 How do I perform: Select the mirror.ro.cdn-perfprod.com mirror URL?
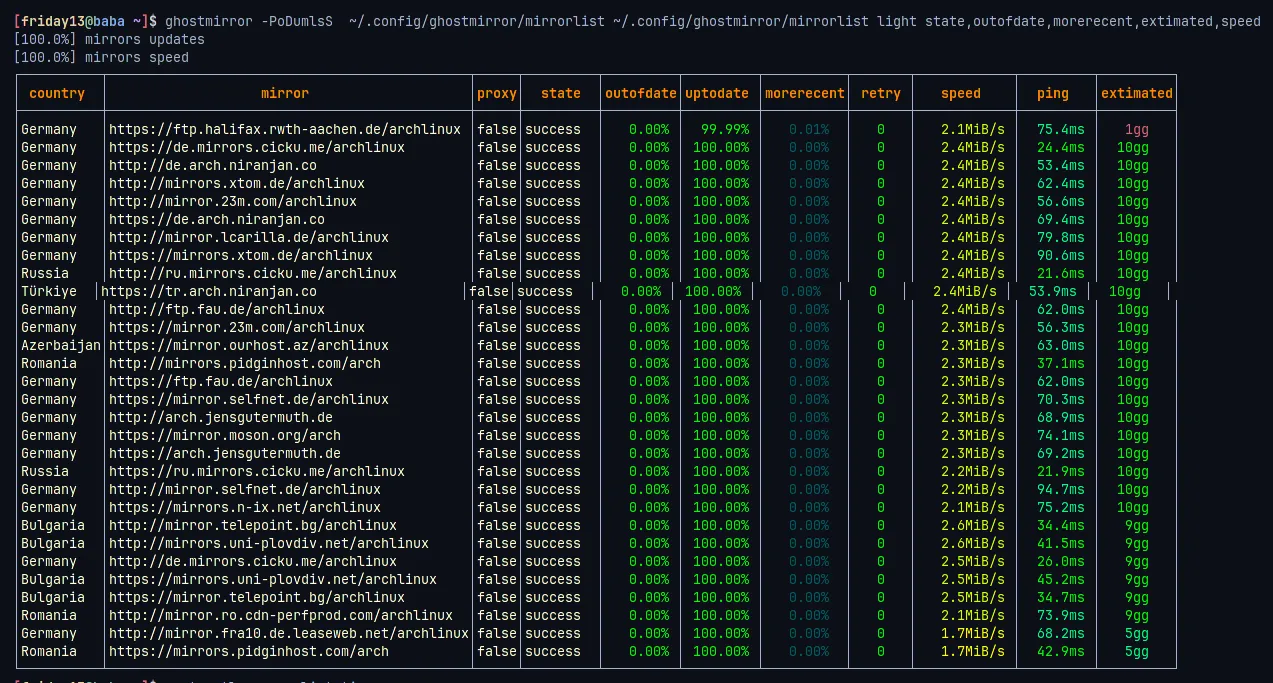click(281, 615)
